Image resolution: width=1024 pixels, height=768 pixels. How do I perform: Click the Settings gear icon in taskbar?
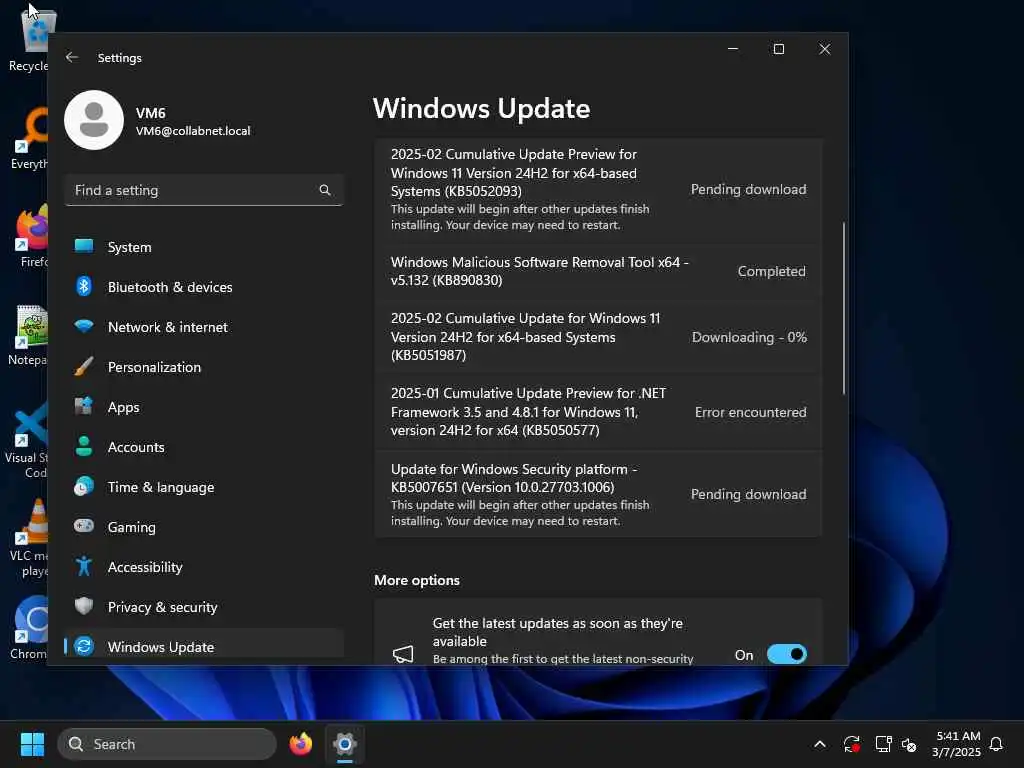345,744
